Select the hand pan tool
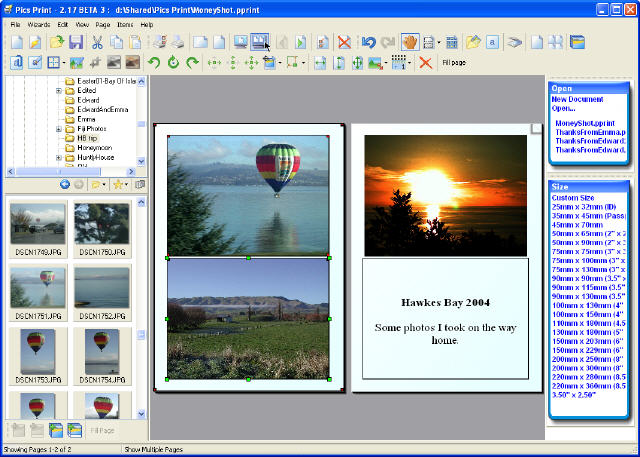Viewport: 640px width, 457px height. tap(409, 42)
